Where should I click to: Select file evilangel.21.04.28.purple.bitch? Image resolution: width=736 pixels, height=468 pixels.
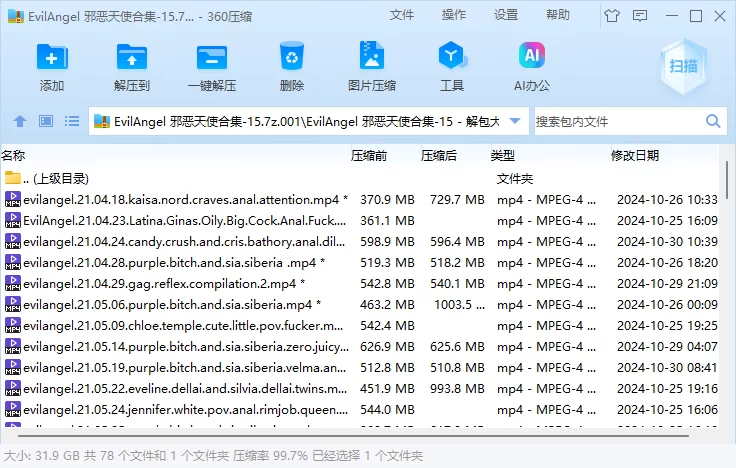(360, 262)
